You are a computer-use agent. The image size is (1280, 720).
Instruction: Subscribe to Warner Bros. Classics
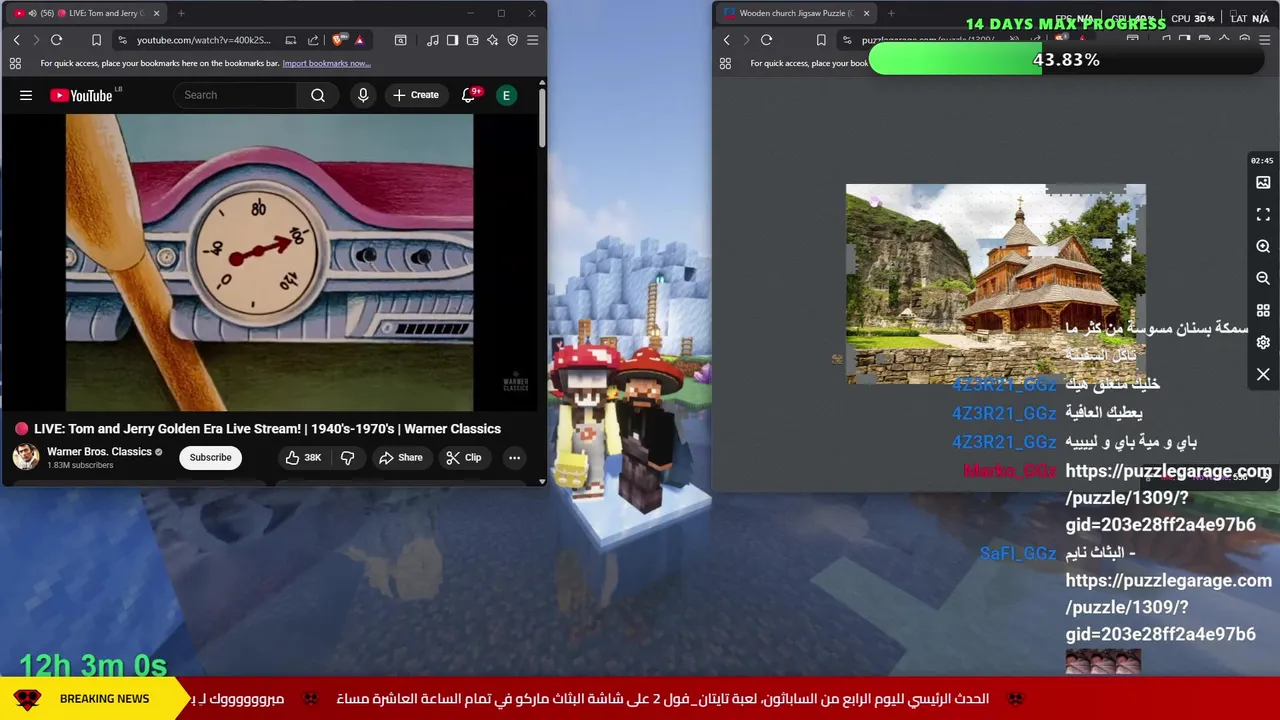coord(210,457)
